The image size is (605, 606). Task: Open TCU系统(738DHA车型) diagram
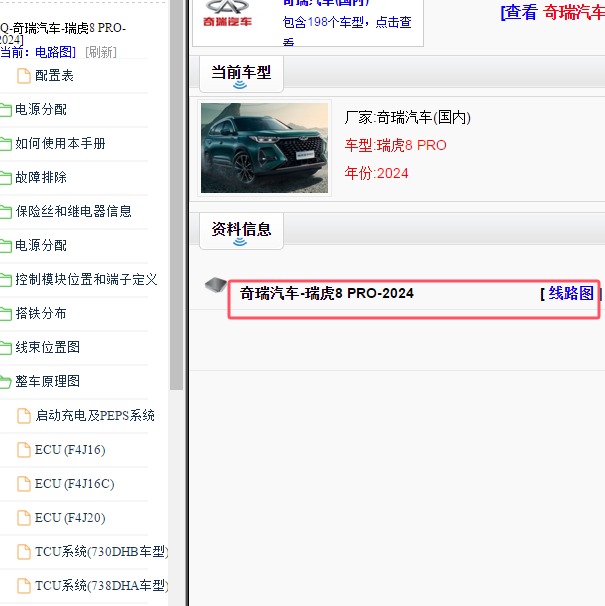pyautogui.click(x=101, y=586)
